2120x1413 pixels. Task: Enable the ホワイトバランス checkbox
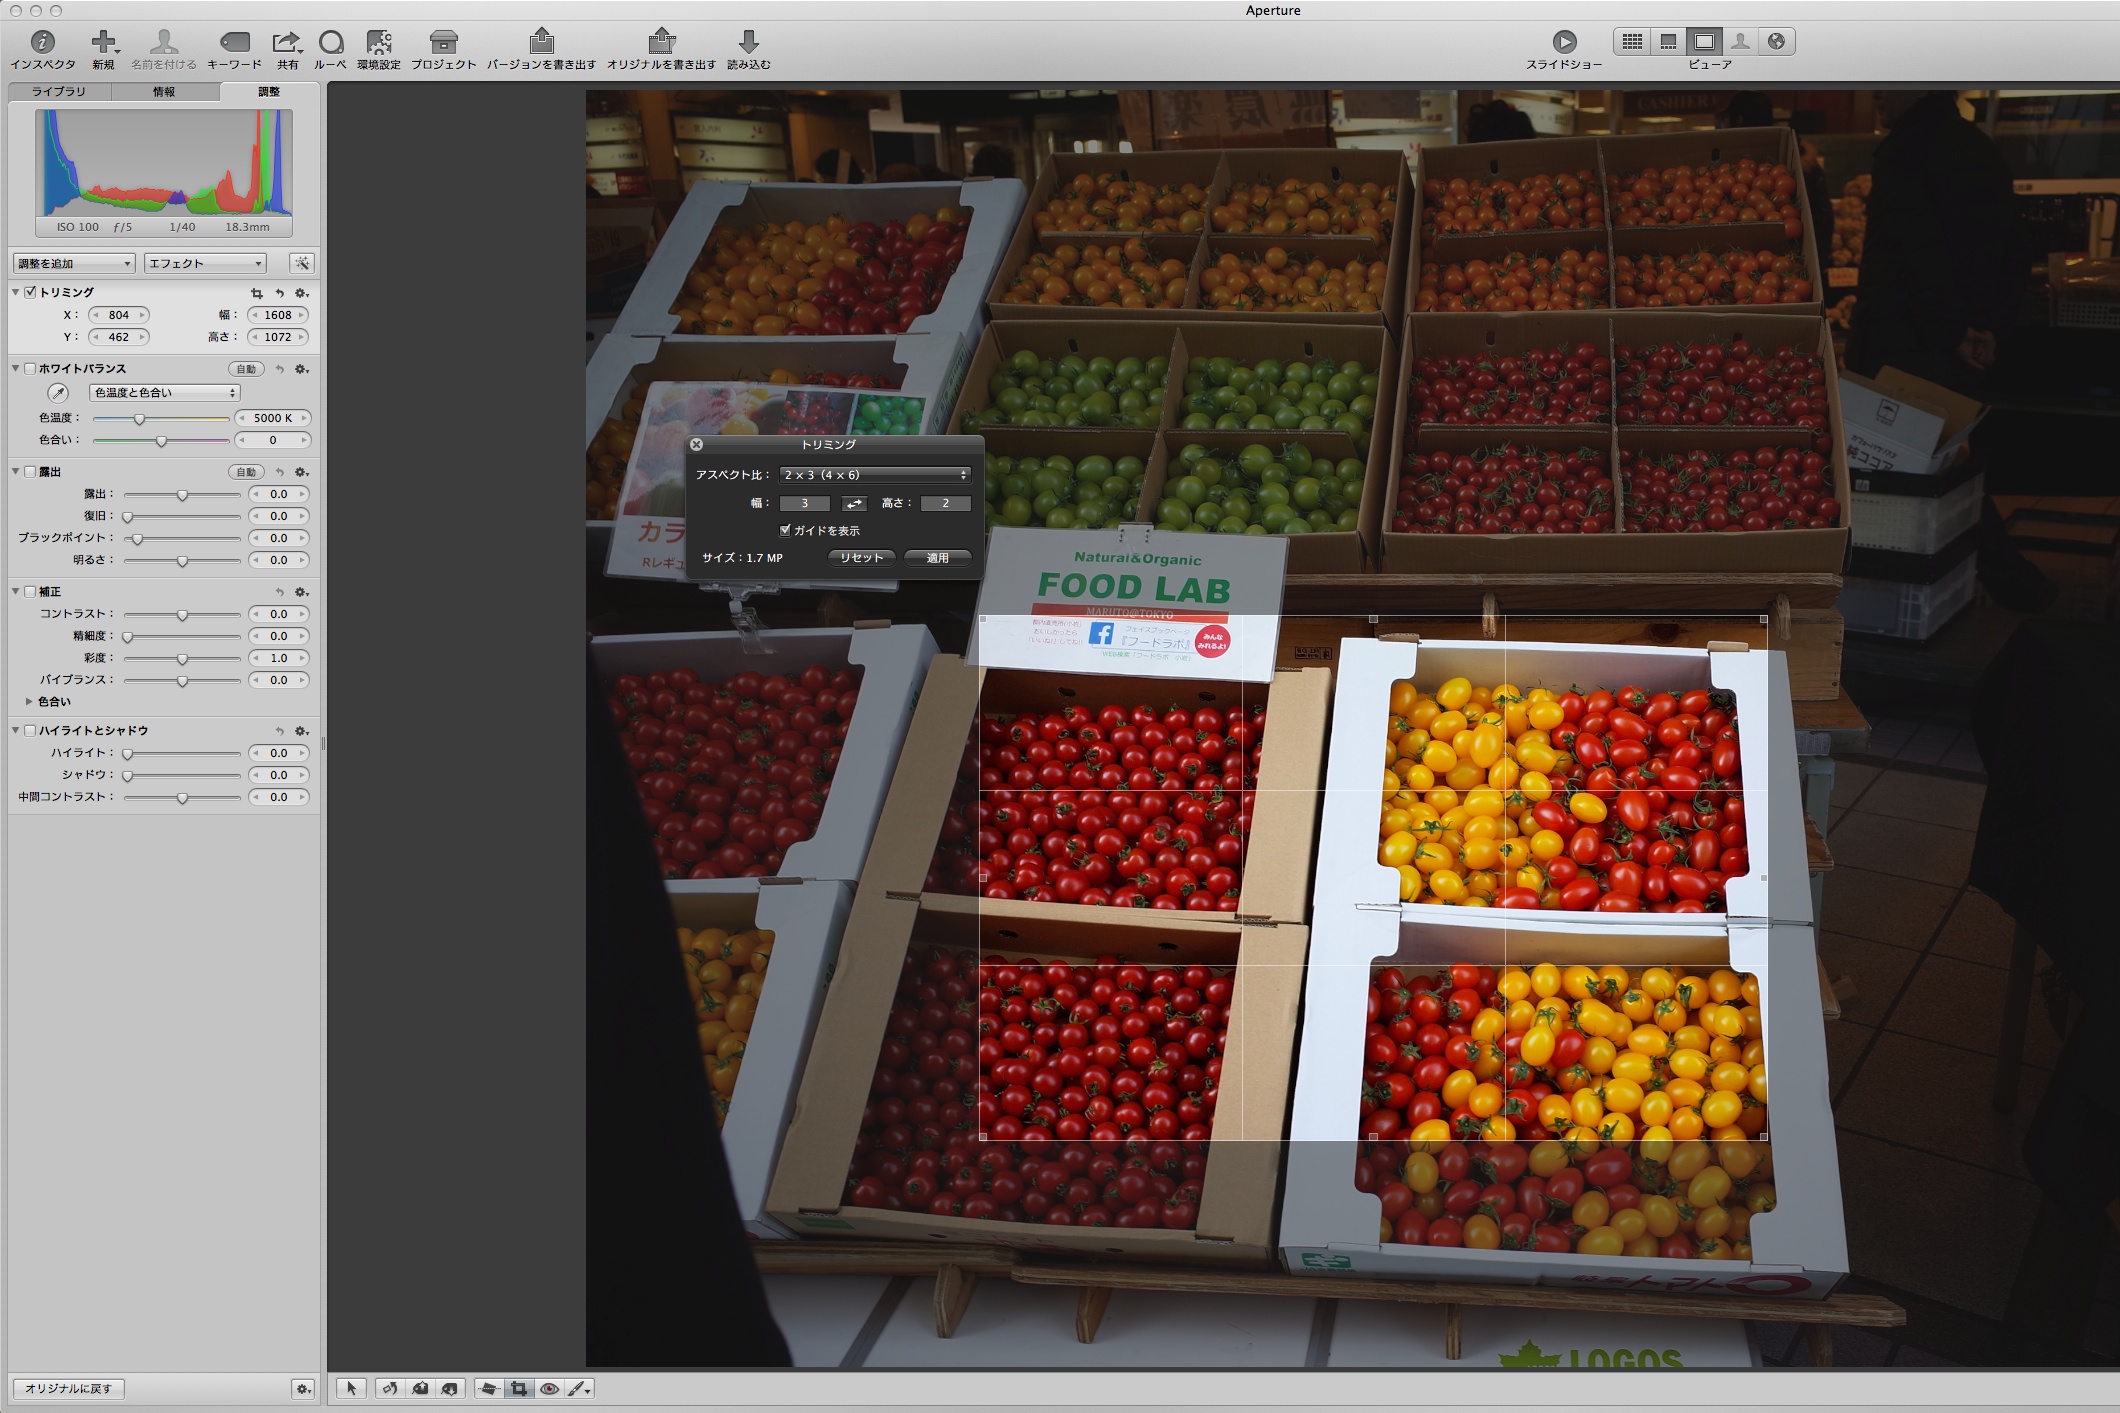tap(31, 368)
